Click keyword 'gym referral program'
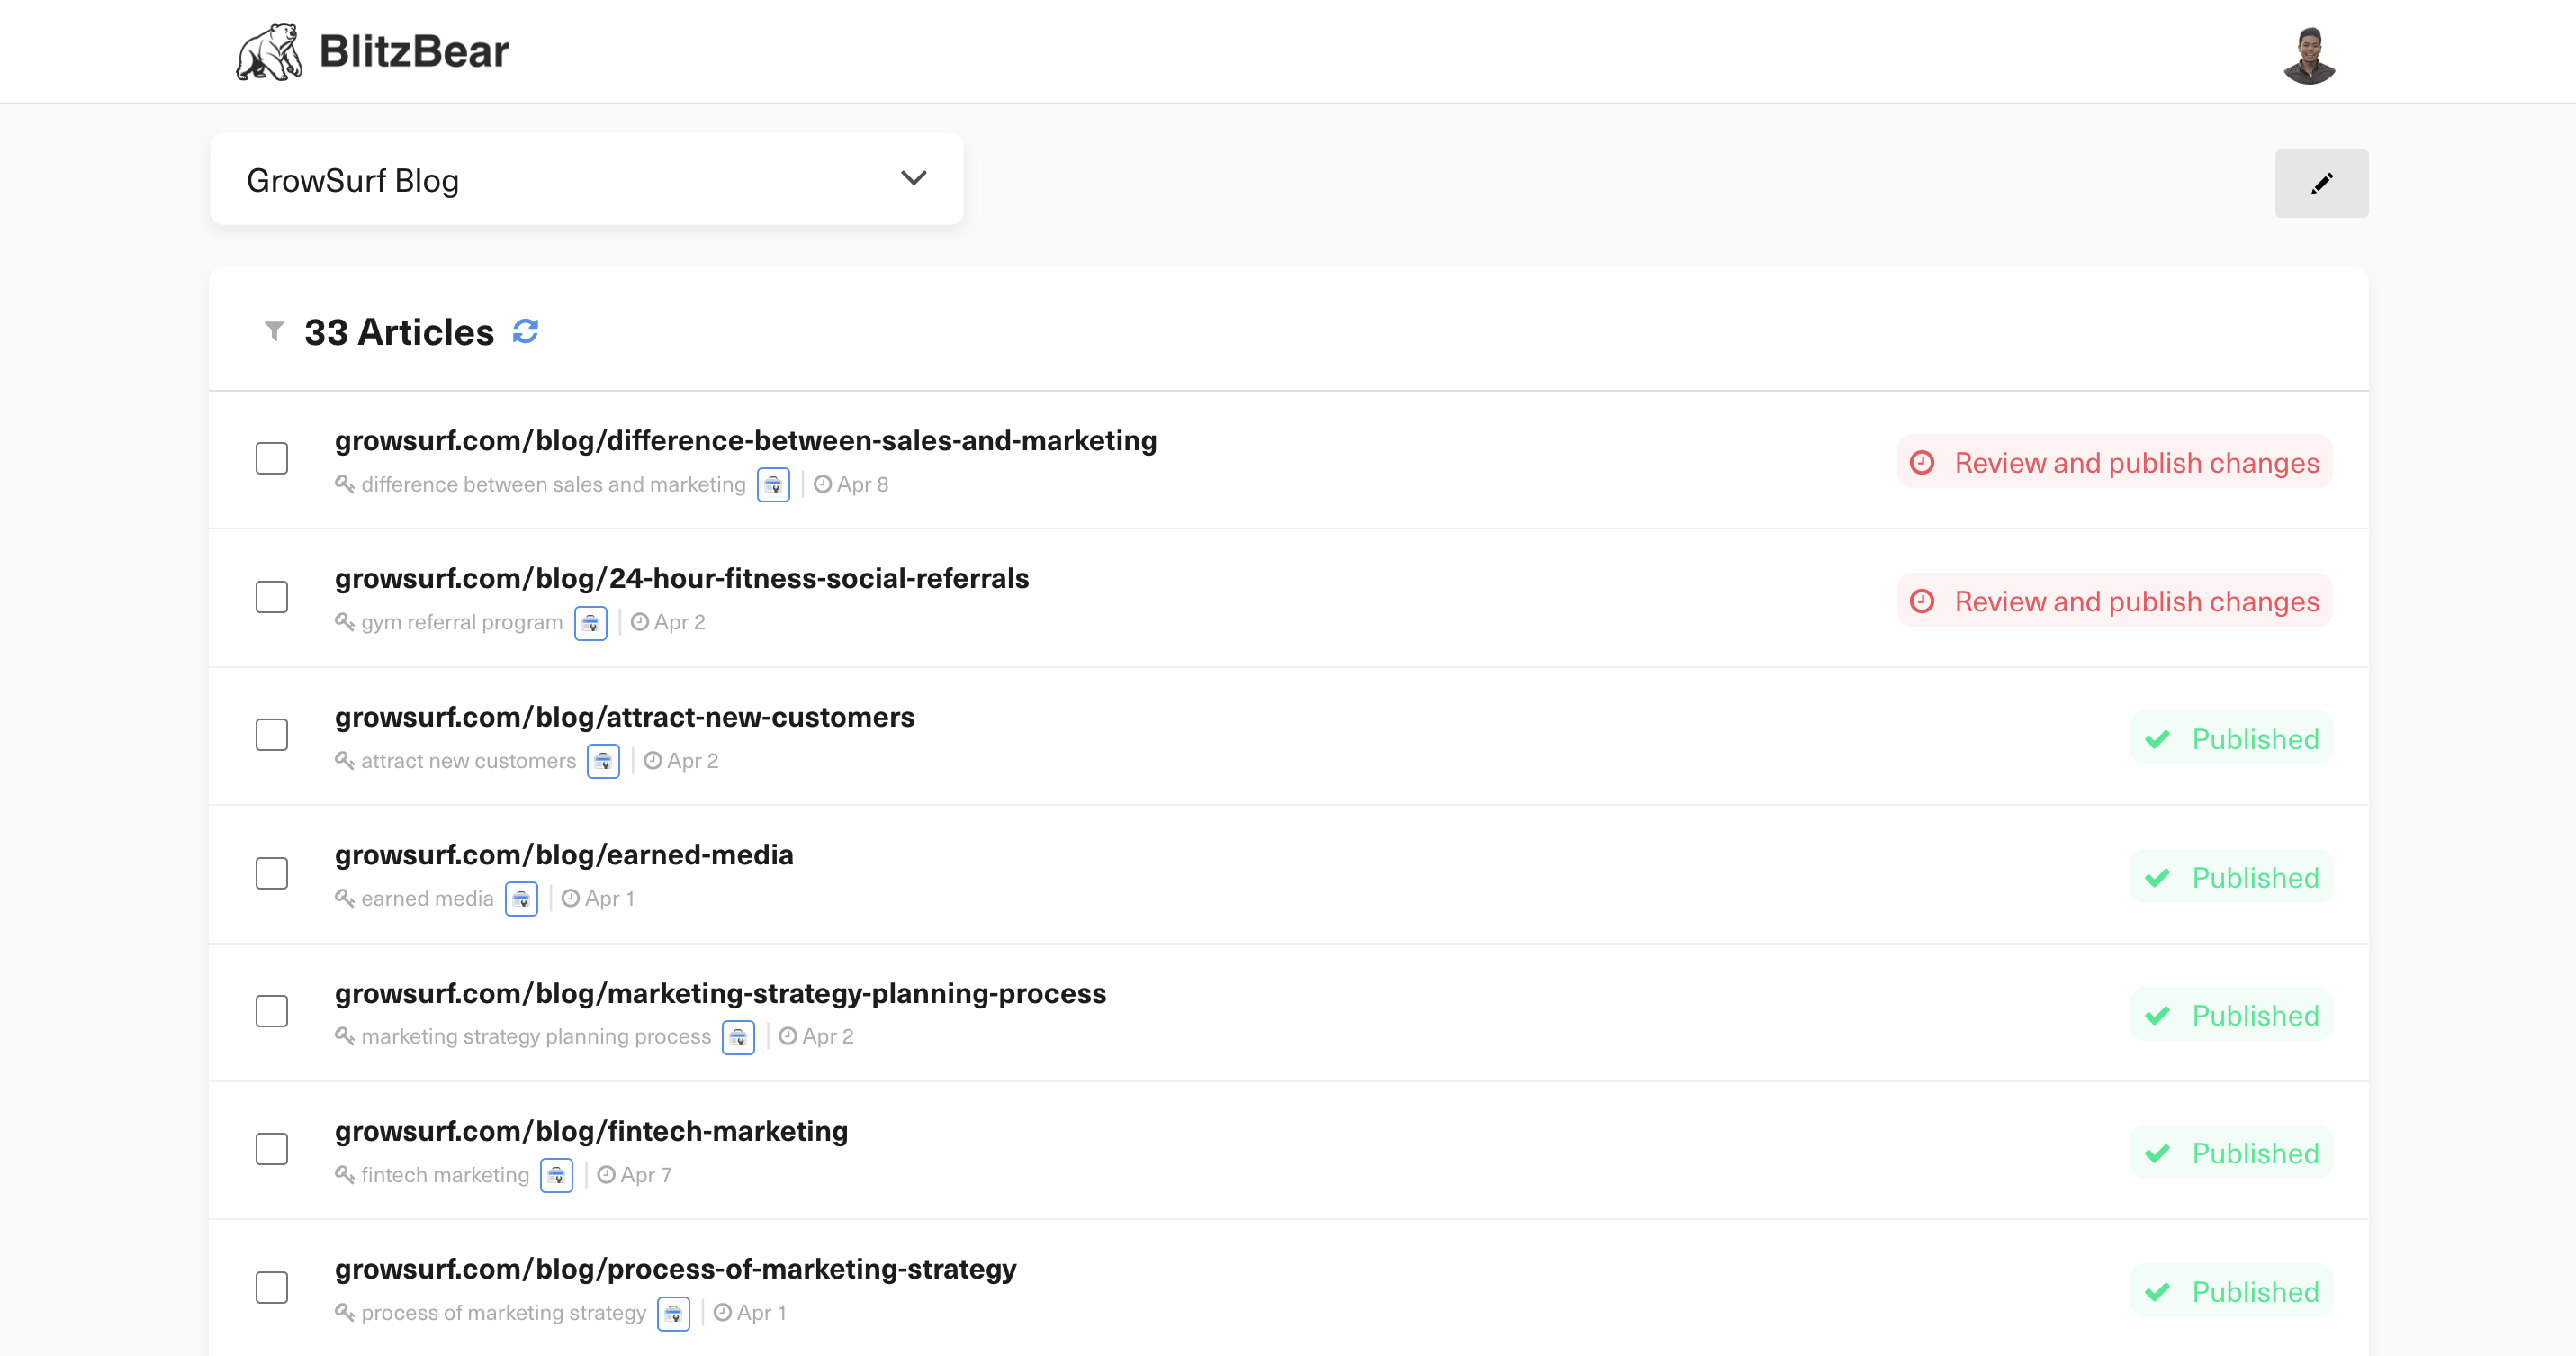This screenshot has width=2576, height=1356. point(462,623)
